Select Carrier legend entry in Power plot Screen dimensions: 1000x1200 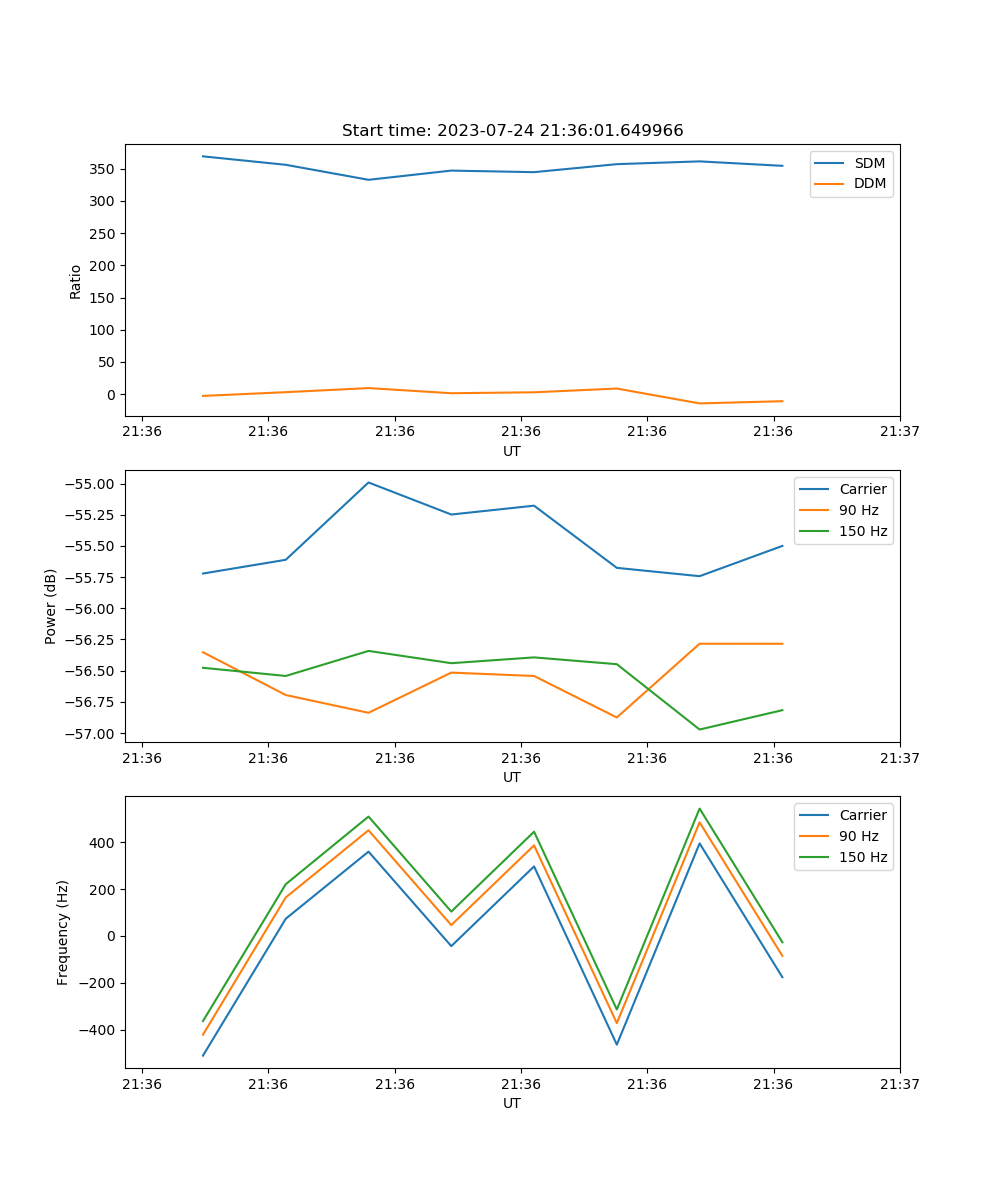tap(862, 489)
